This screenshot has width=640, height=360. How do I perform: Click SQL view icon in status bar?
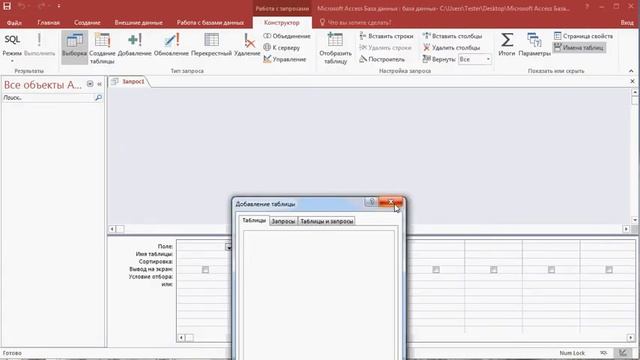604,353
